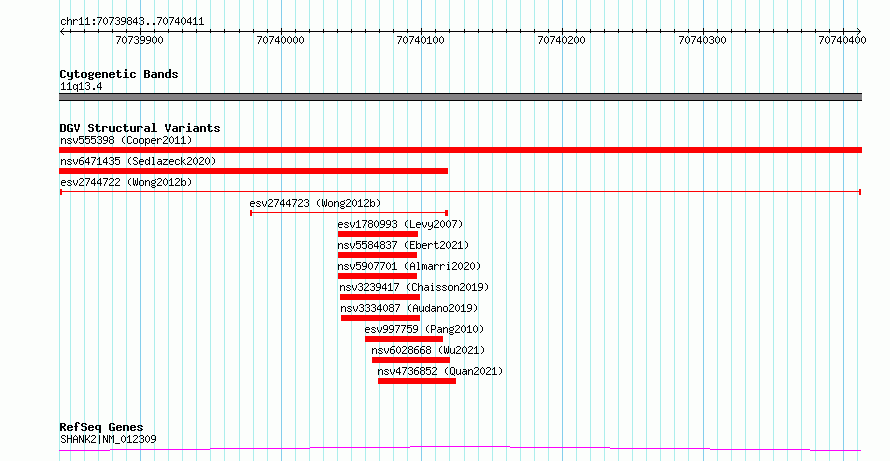
Task: Click the red bar under nsv3239417
Action: tap(380, 297)
